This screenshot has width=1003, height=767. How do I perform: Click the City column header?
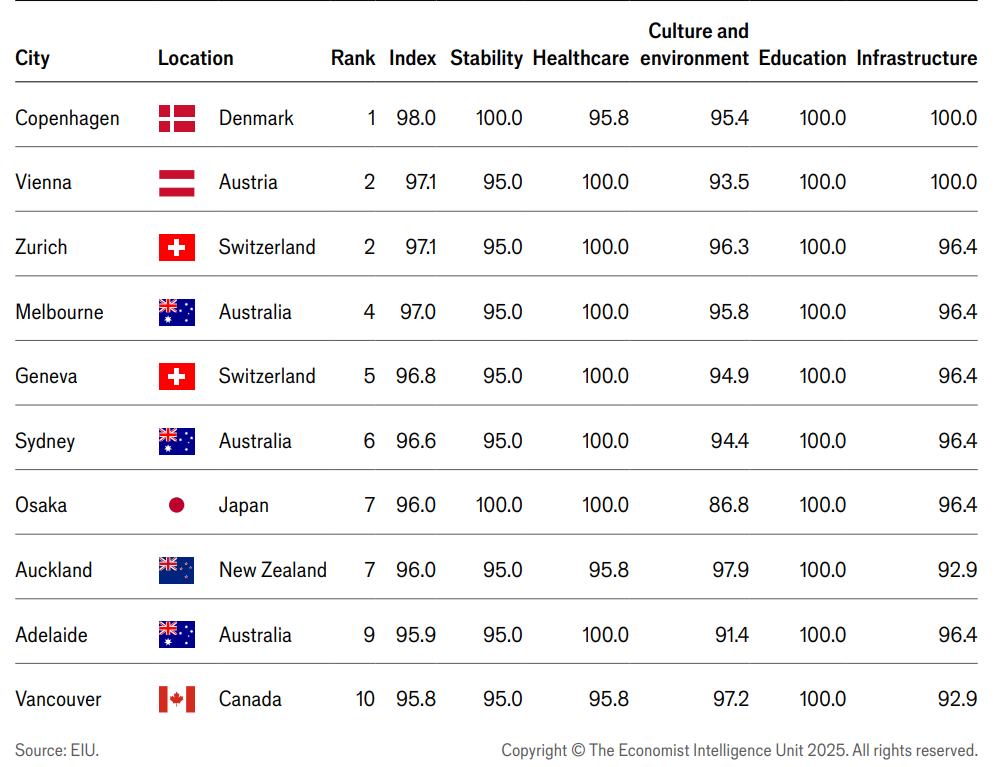[x=32, y=58]
